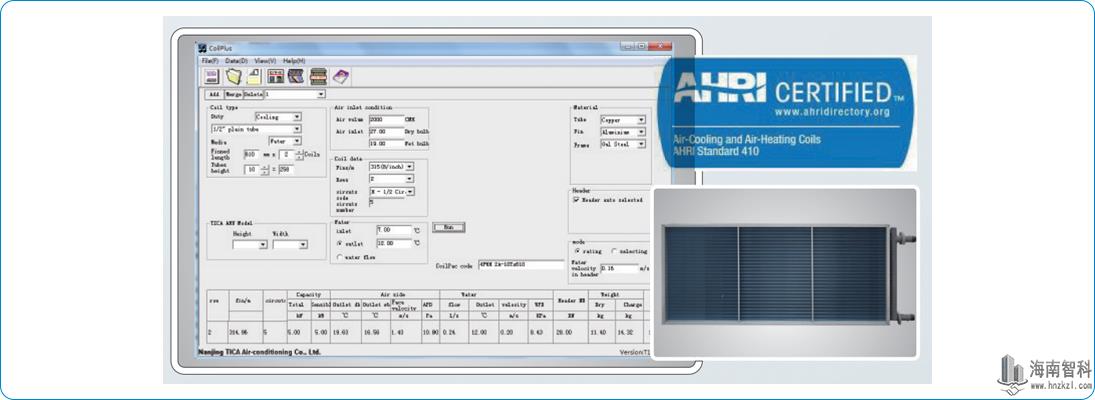
Task: Open the circuits code dropdown
Action: (x=392, y=191)
